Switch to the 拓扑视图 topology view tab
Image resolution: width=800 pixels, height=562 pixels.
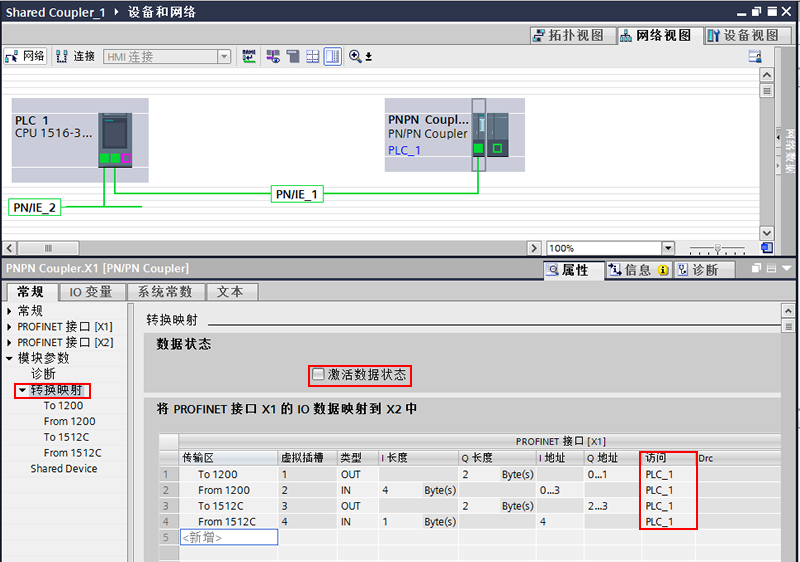pos(572,35)
